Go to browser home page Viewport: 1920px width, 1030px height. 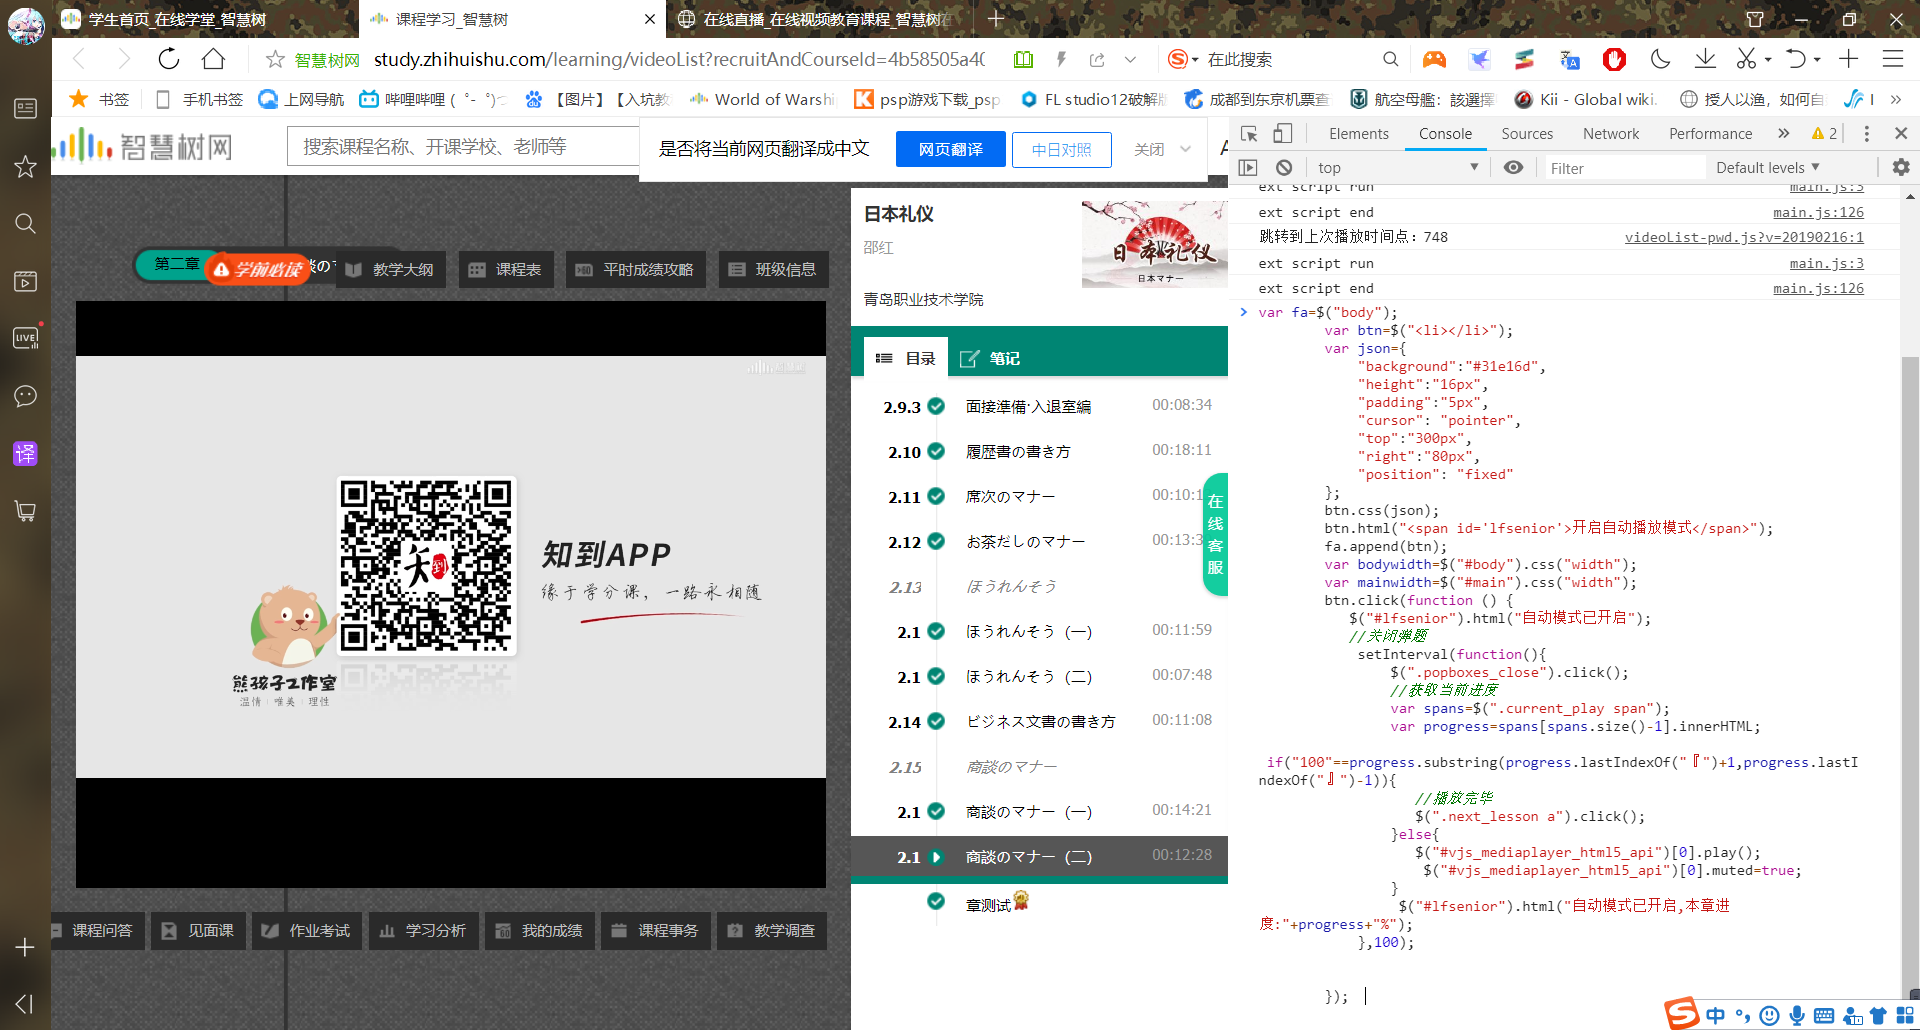click(213, 59)
